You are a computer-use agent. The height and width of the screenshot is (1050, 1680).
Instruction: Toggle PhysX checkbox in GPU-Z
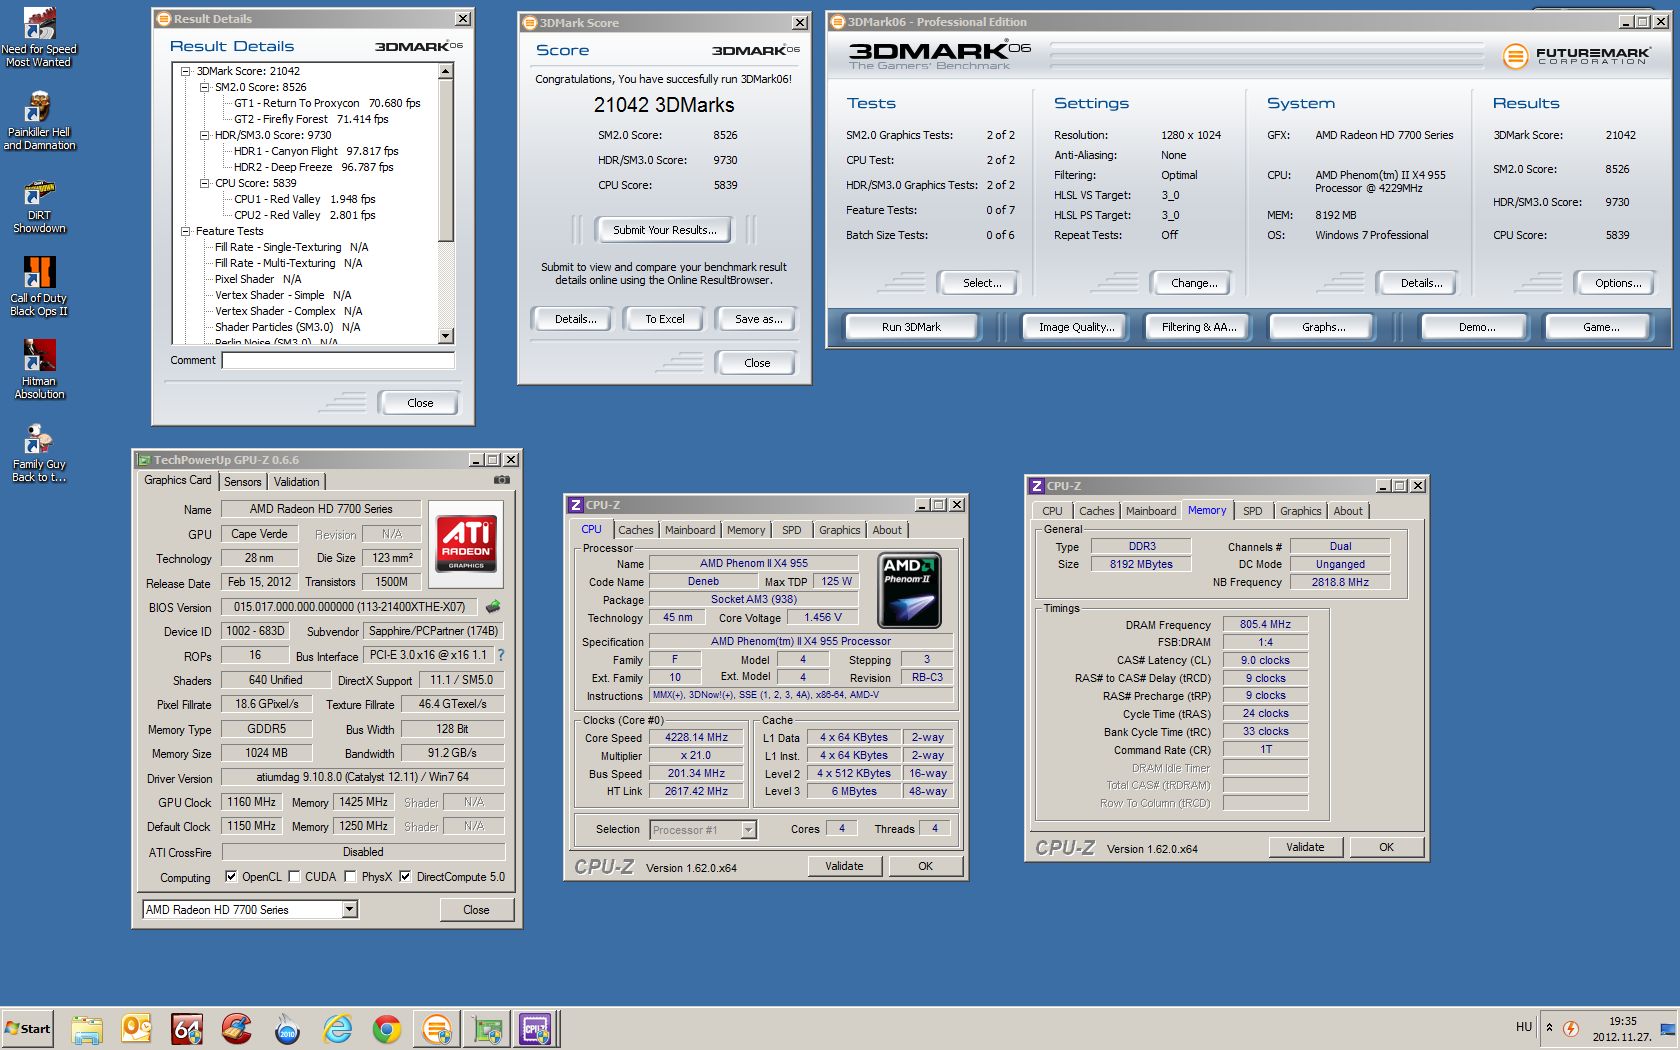click(350, 876)
